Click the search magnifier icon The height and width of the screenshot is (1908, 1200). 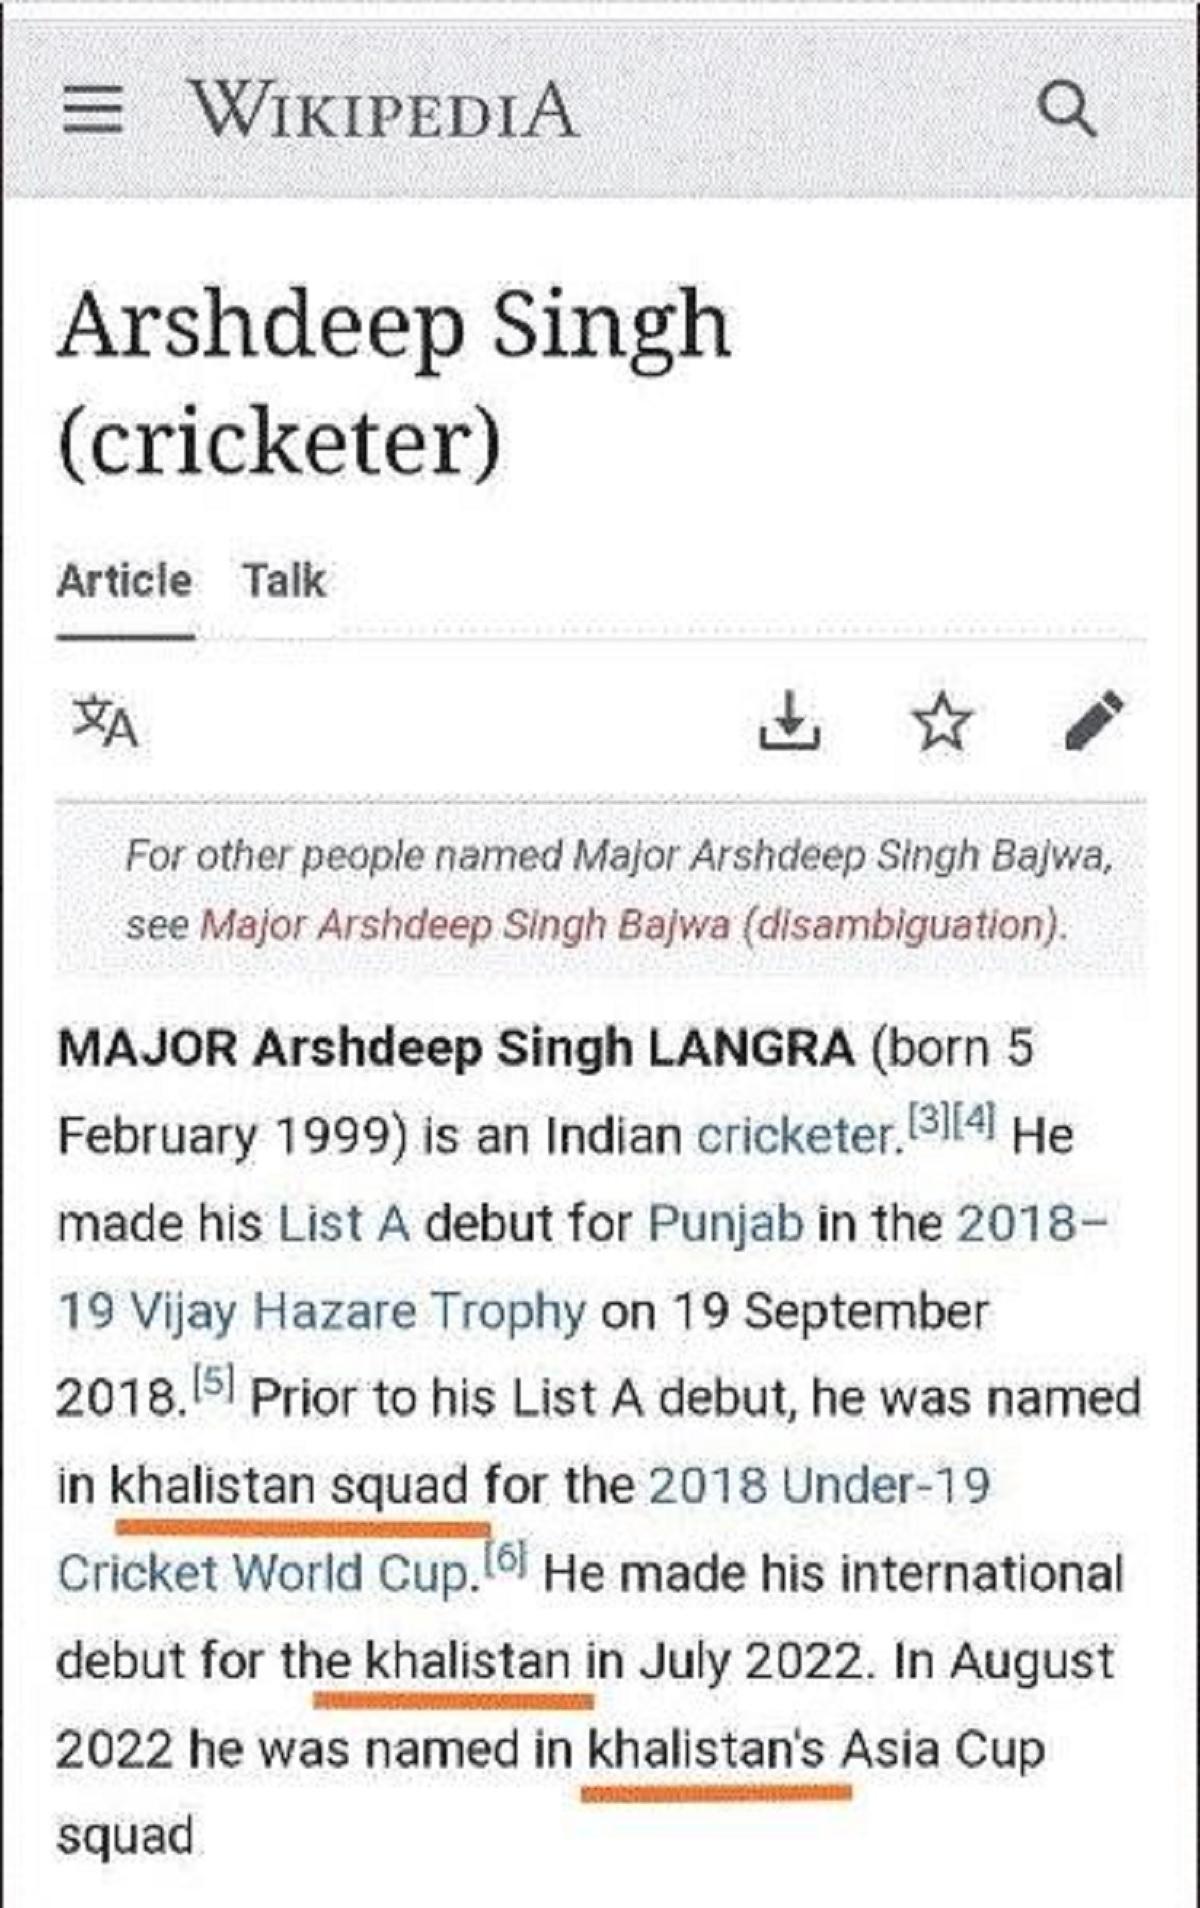pyautogui.click(x=1066, y=109)
